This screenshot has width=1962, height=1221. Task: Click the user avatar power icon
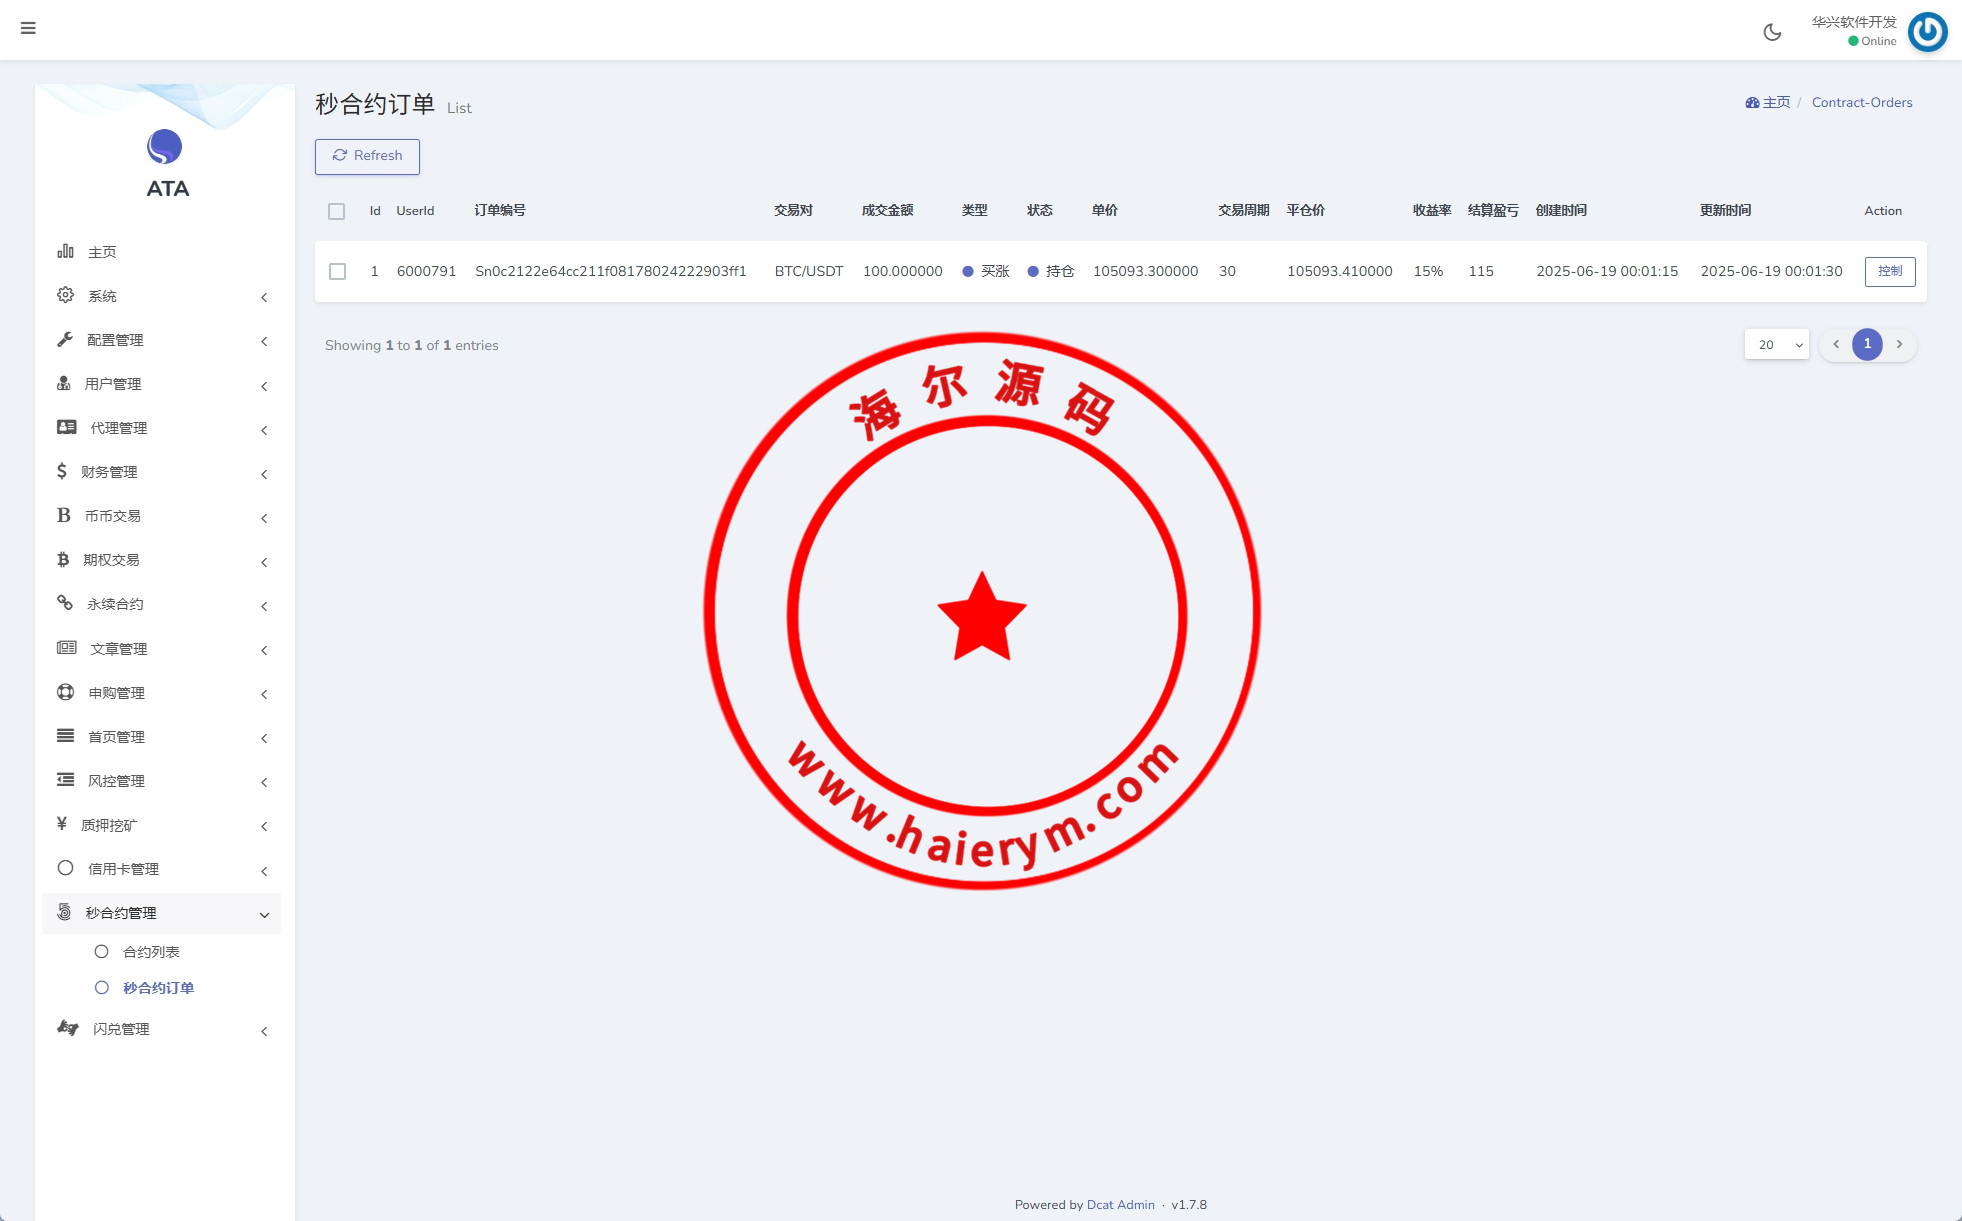[1927, 31]
